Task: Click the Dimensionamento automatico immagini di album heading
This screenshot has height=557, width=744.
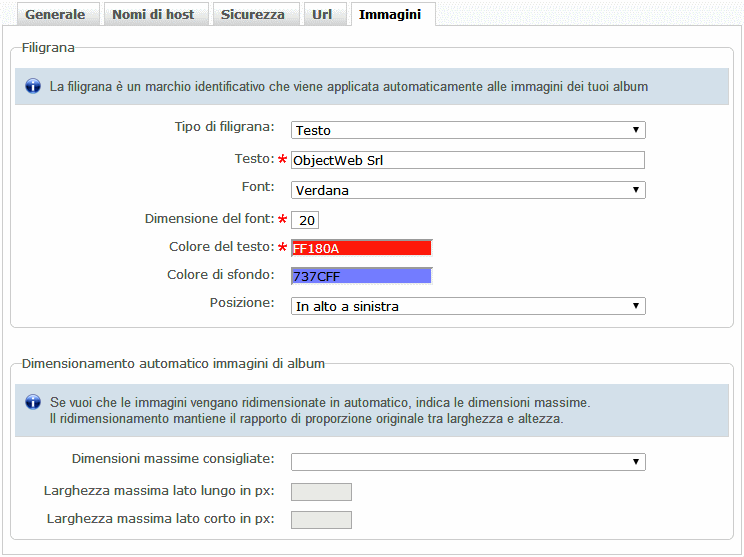Action: click(x=173, y=363)
